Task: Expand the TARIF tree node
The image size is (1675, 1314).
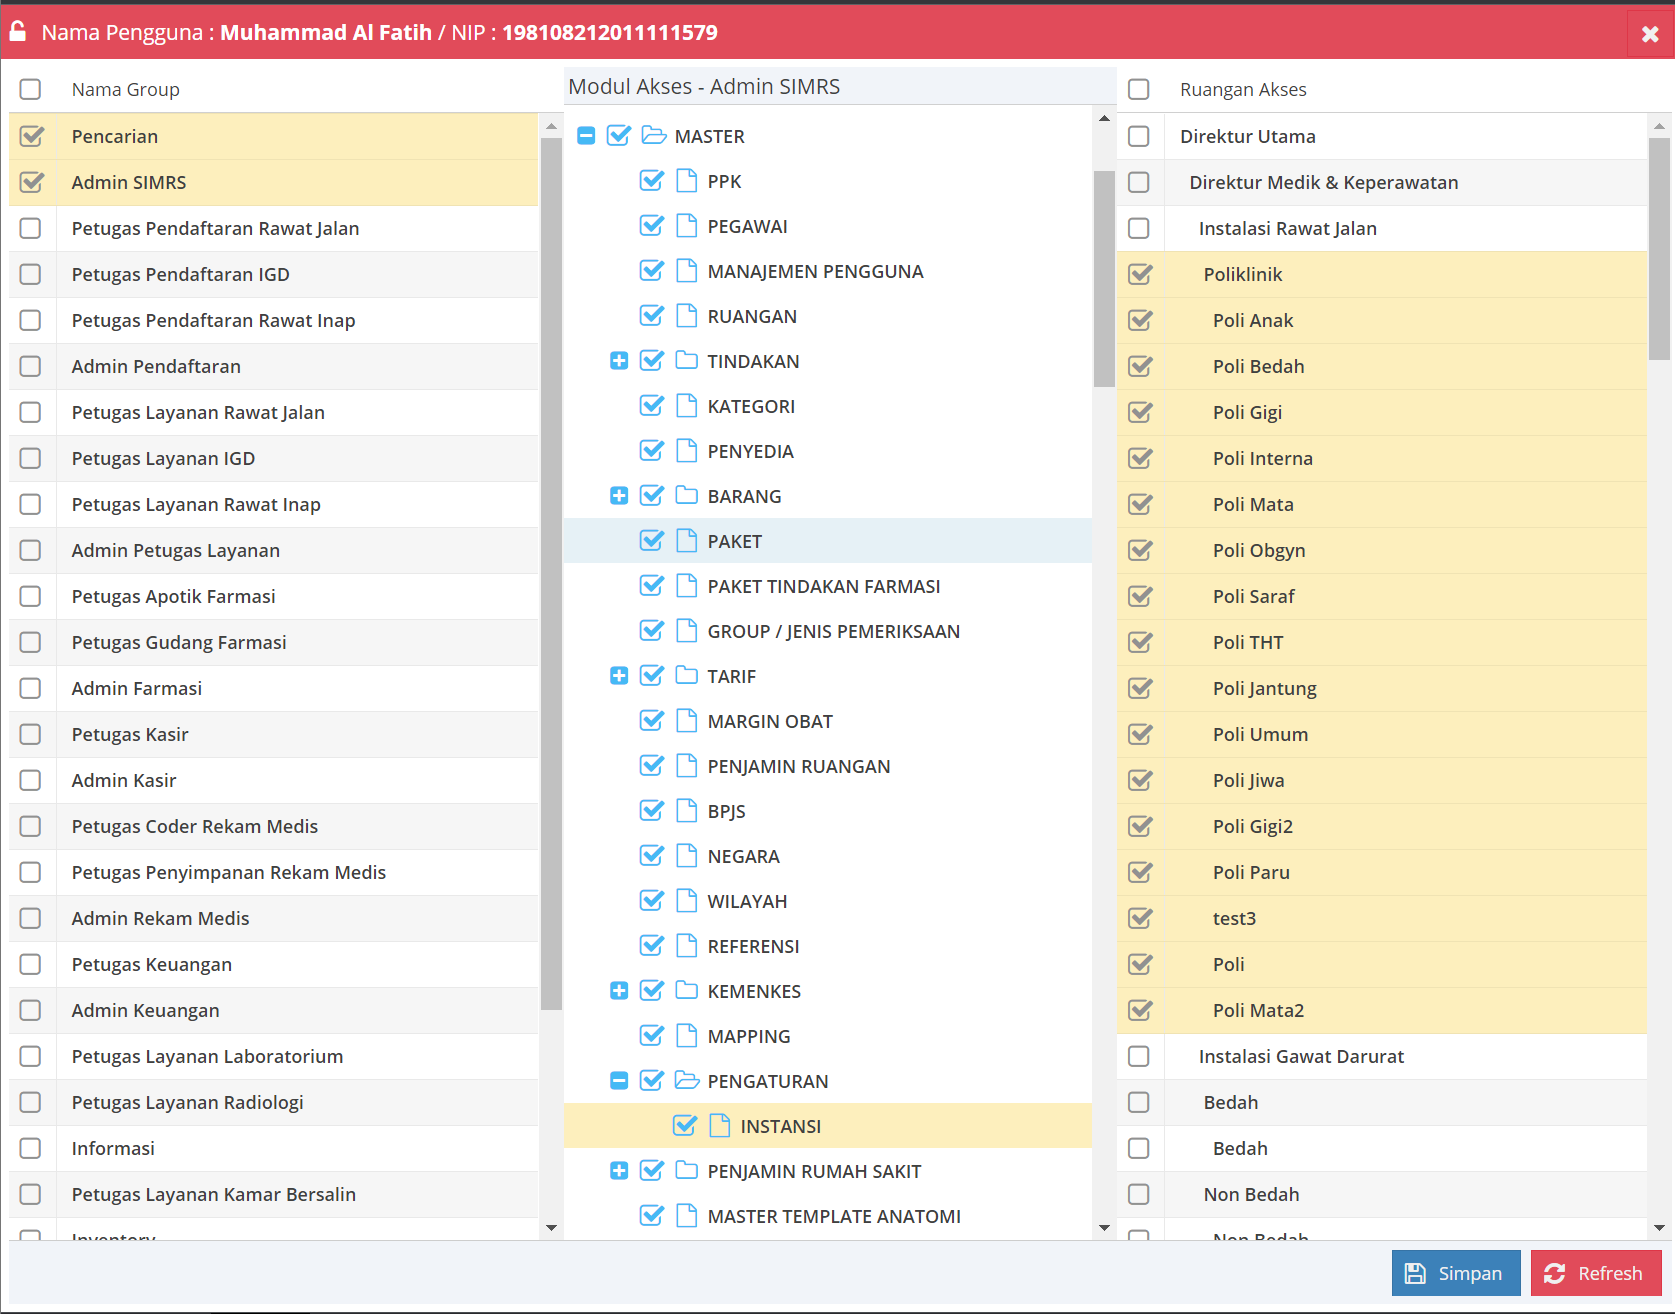Action: (619, 676)
